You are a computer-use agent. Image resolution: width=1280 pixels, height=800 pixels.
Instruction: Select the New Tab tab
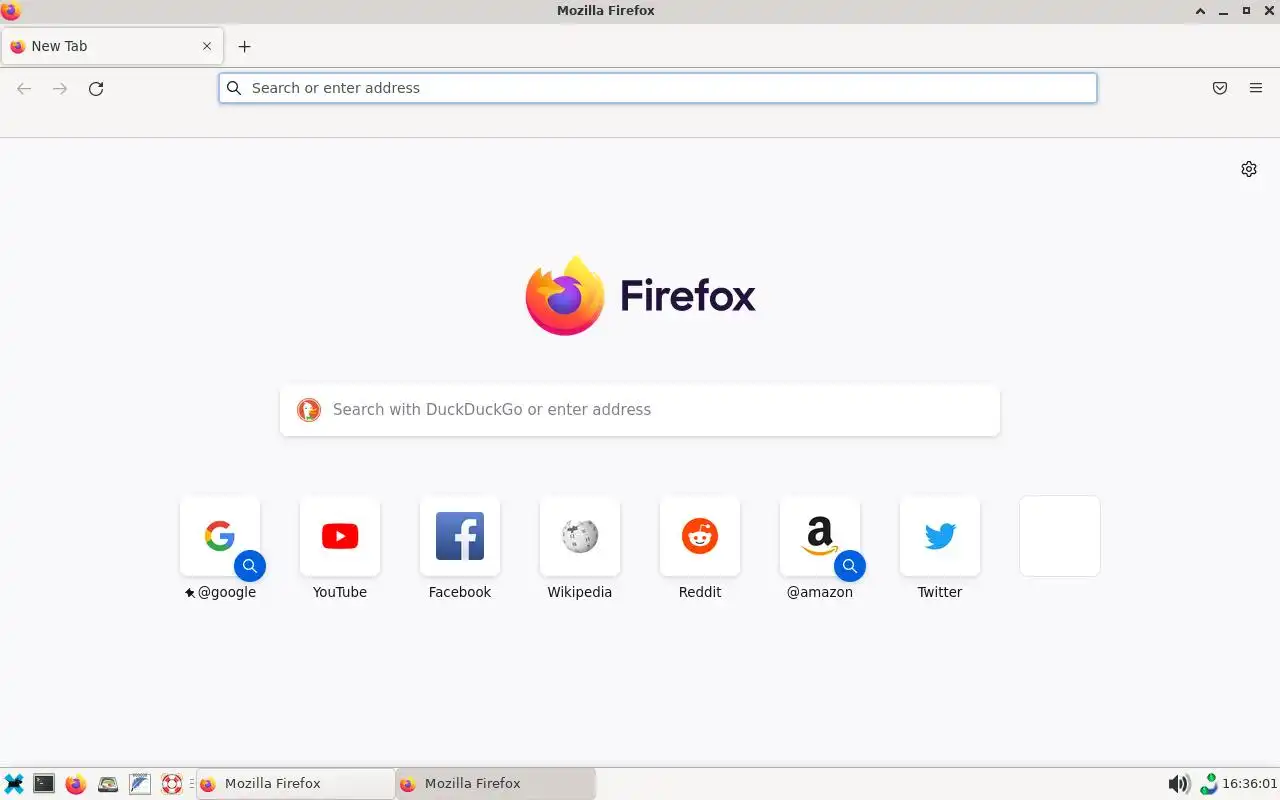[112, 46]
